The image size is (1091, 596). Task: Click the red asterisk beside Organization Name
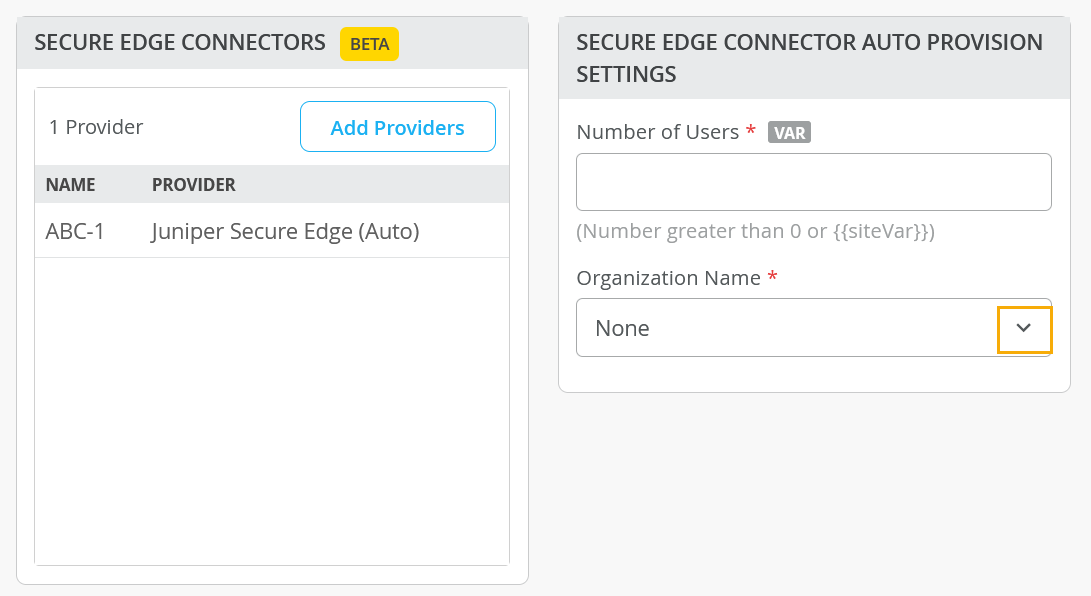coord(772,278)
